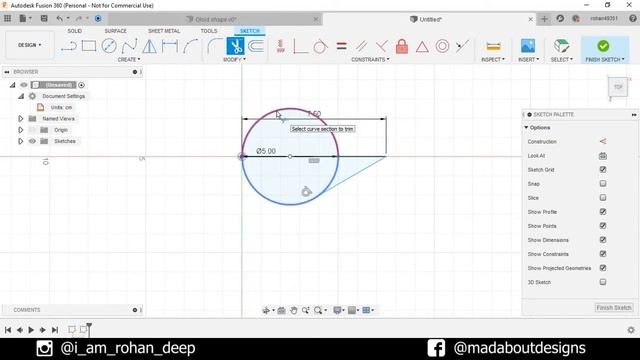Apply Perpendicular constraint
This screenshot has width=640, height=360.
381,46
